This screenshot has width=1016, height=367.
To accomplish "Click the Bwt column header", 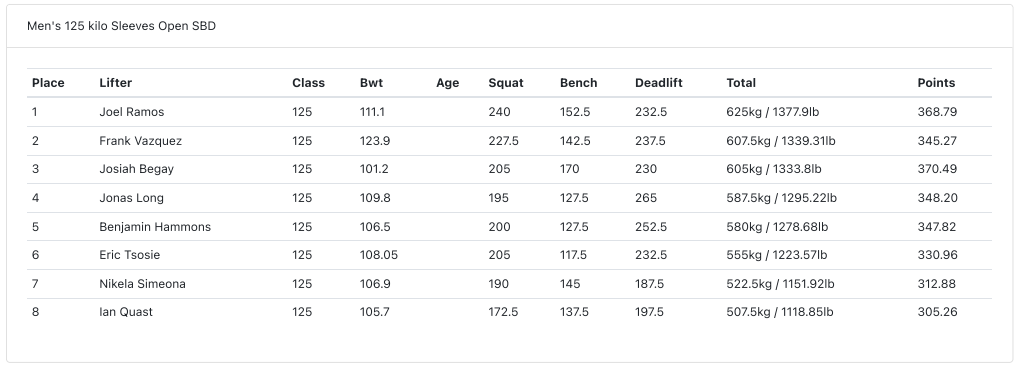I will (371, 83).
